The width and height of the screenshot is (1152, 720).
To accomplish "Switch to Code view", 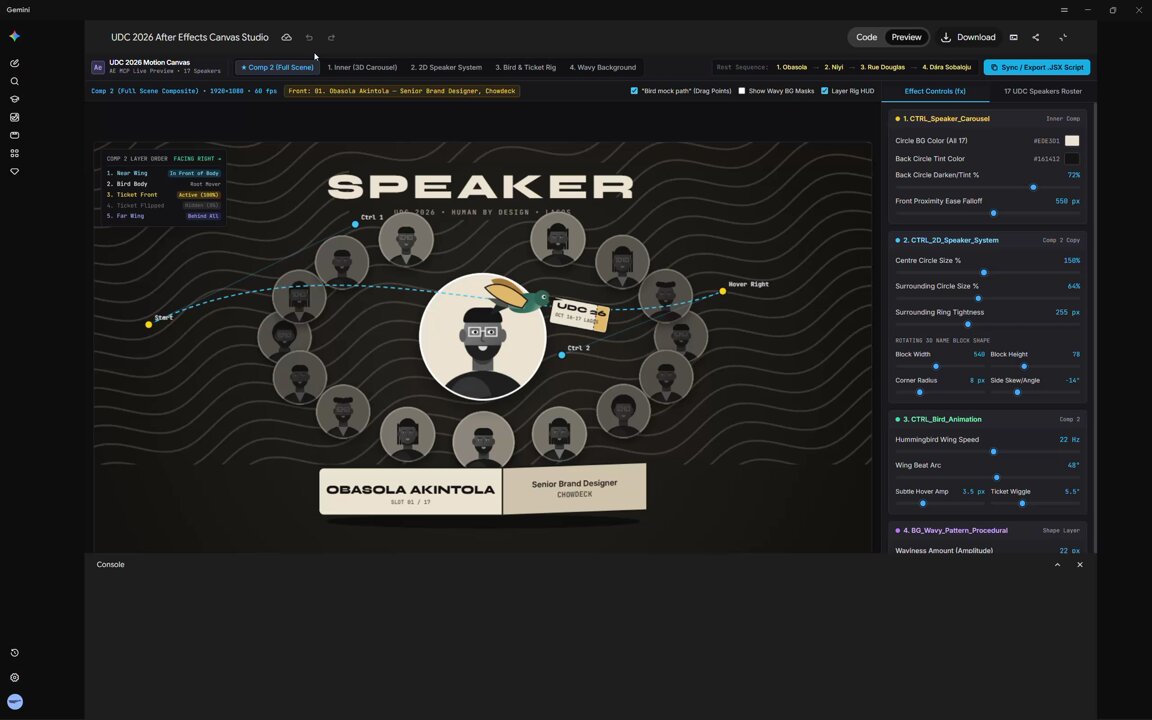I will (866, 37).
